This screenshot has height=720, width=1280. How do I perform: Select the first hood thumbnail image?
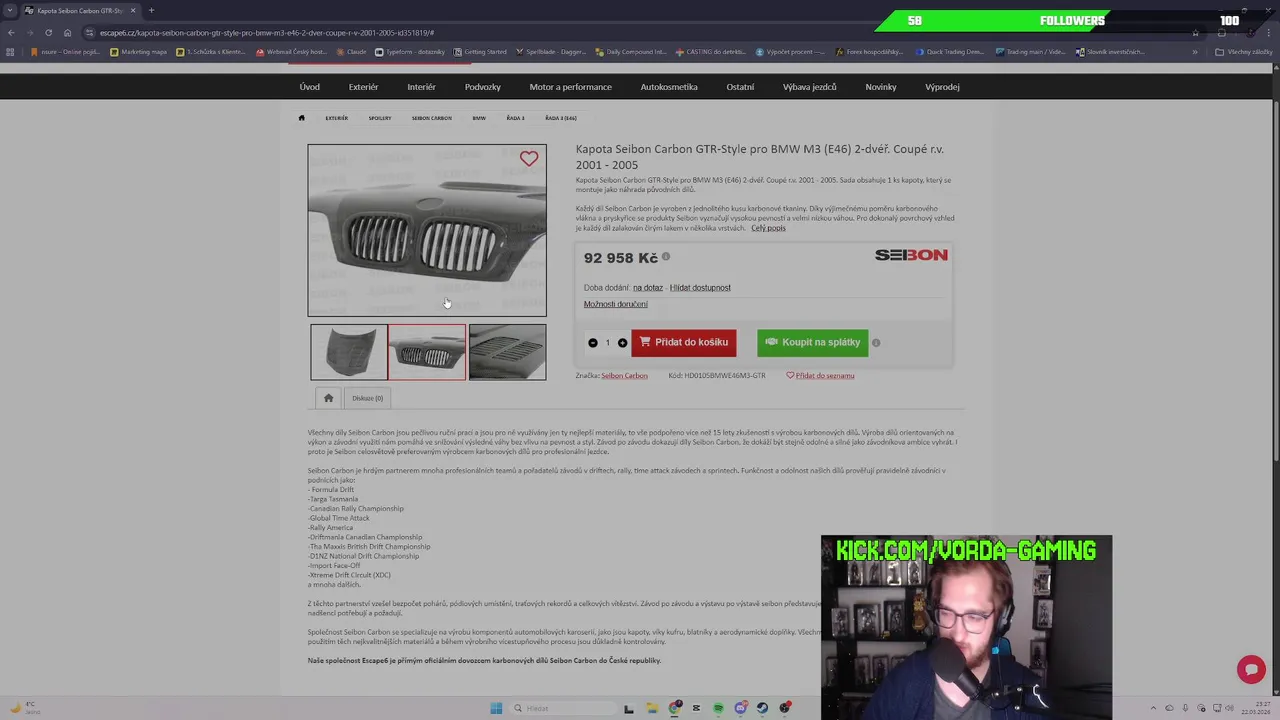coord(348,352)
